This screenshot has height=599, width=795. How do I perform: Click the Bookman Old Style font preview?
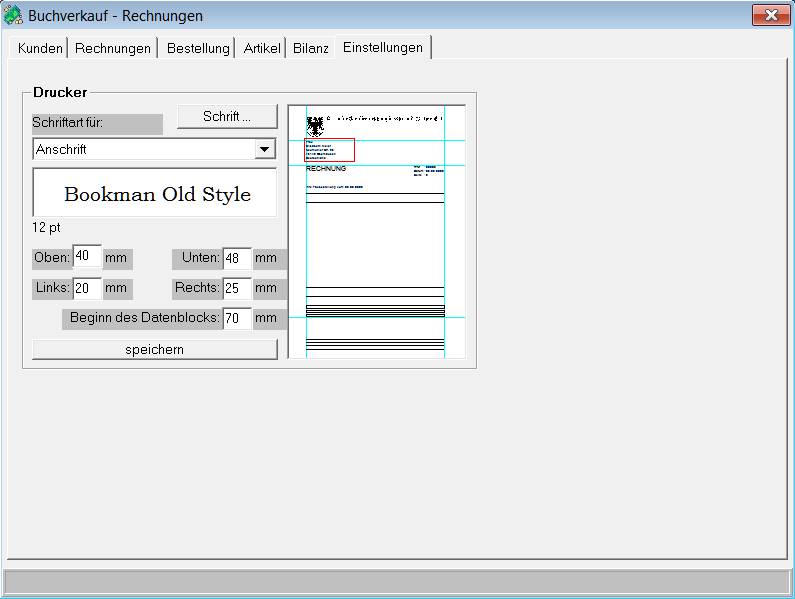[x=155, y=193]
